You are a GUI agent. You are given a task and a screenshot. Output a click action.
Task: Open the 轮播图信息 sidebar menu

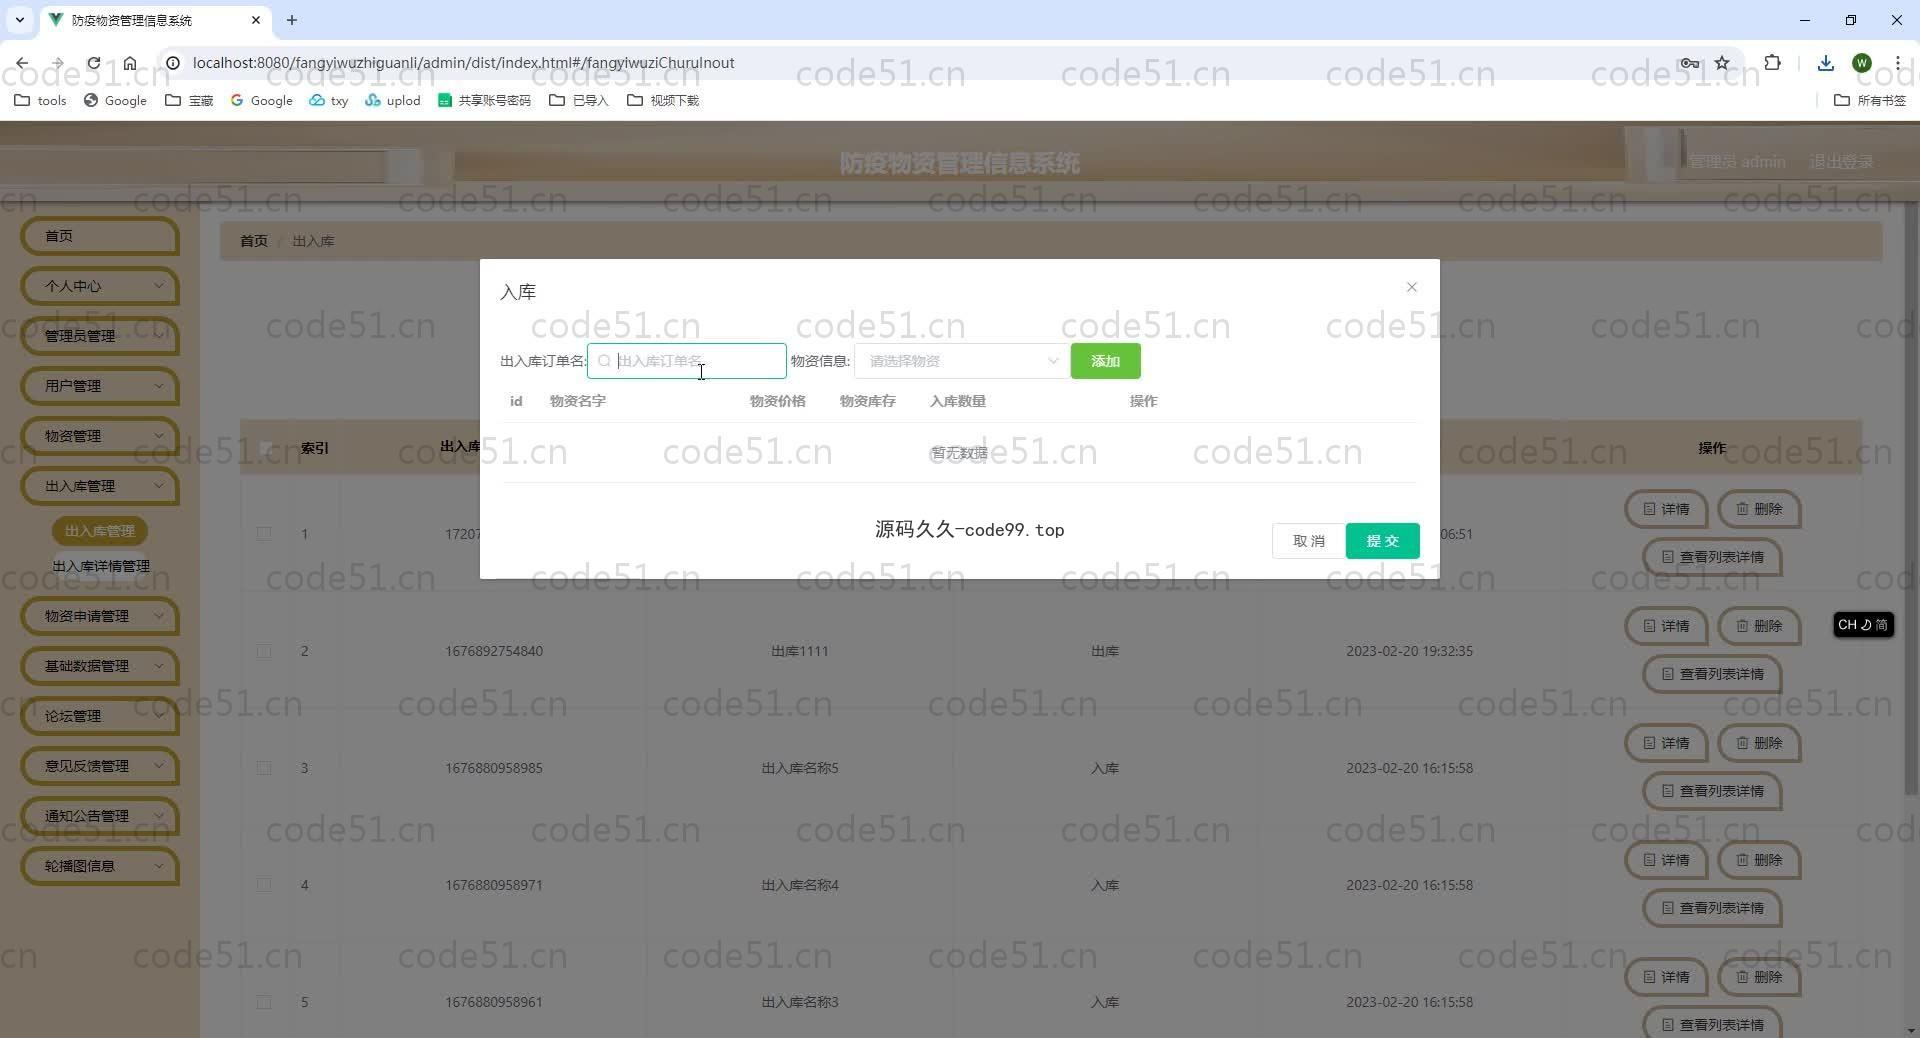[x=99, y=866]
